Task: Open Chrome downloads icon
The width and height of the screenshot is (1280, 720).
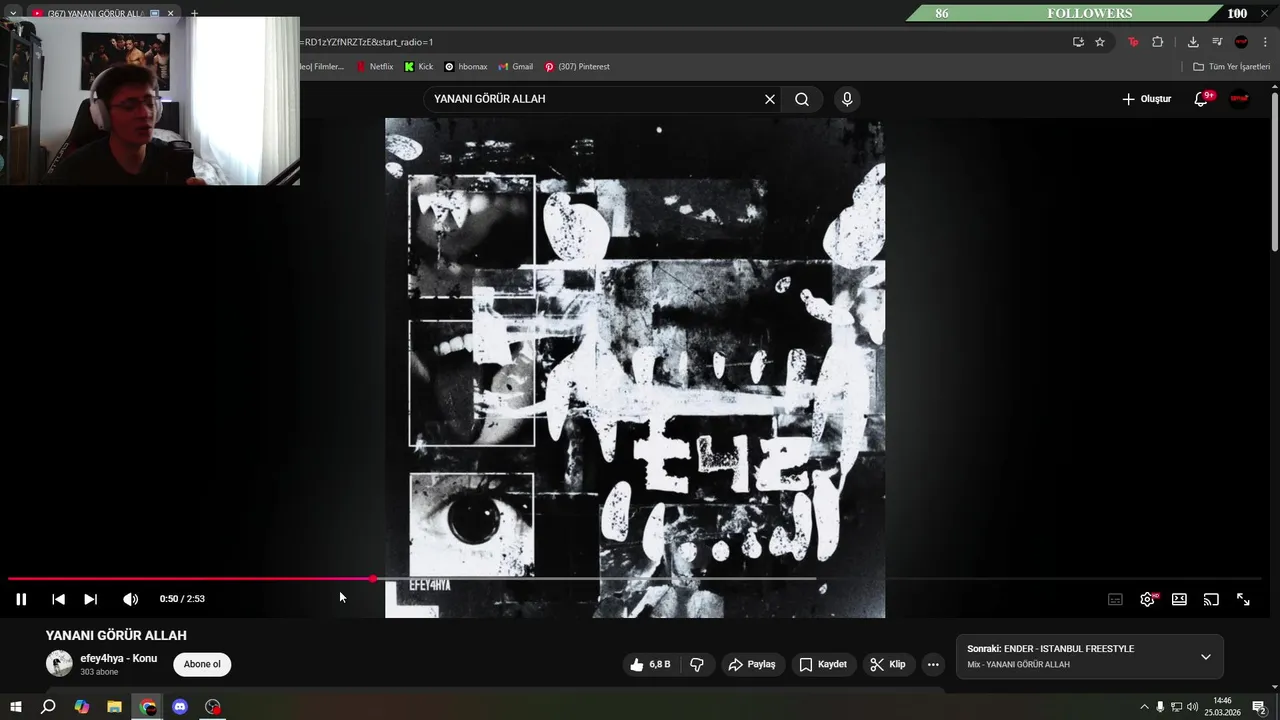Action: [1193, 42]
